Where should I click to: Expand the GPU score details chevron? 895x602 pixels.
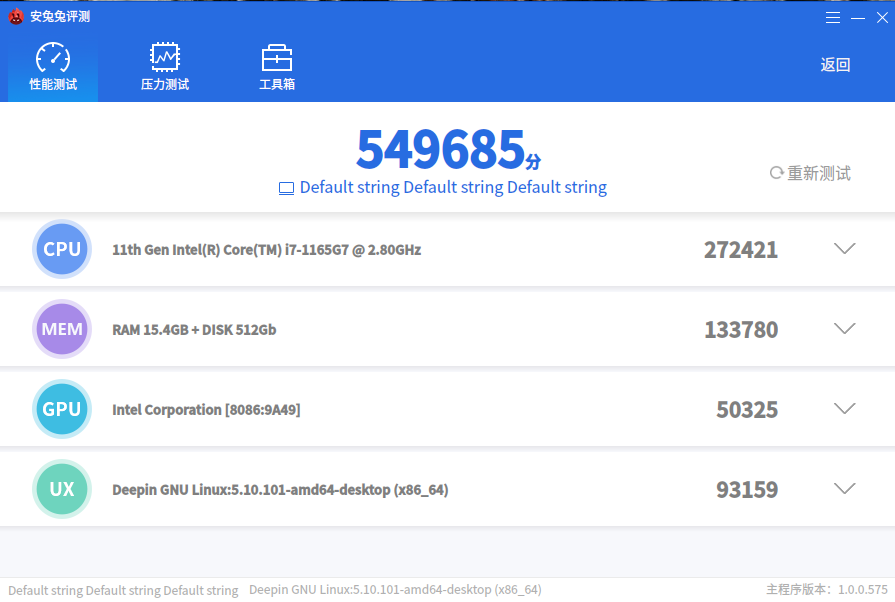845,408
